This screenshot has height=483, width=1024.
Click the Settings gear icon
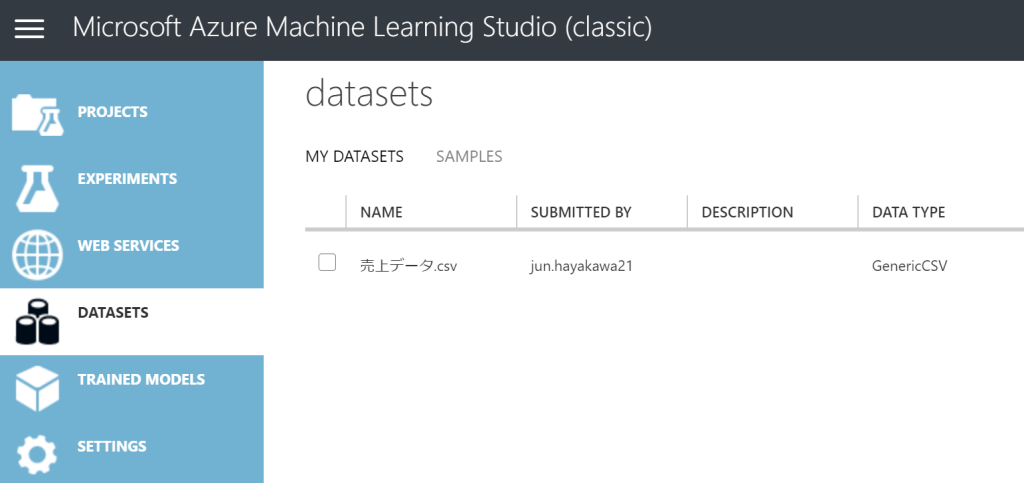37,454
